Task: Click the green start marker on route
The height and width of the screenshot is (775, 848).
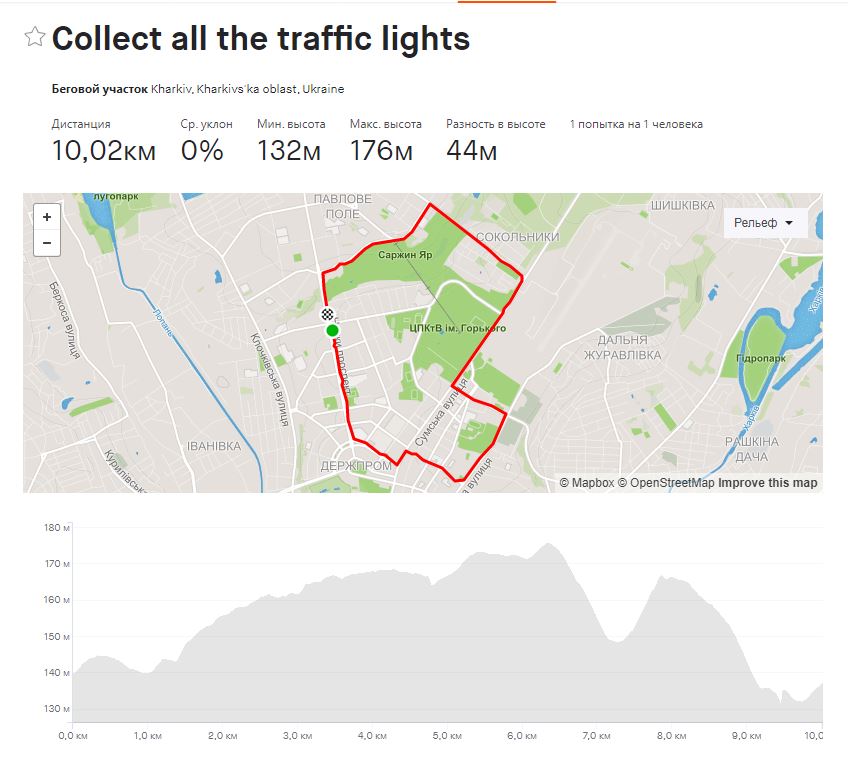Action: pyautogui.click(x=333, y=330)
